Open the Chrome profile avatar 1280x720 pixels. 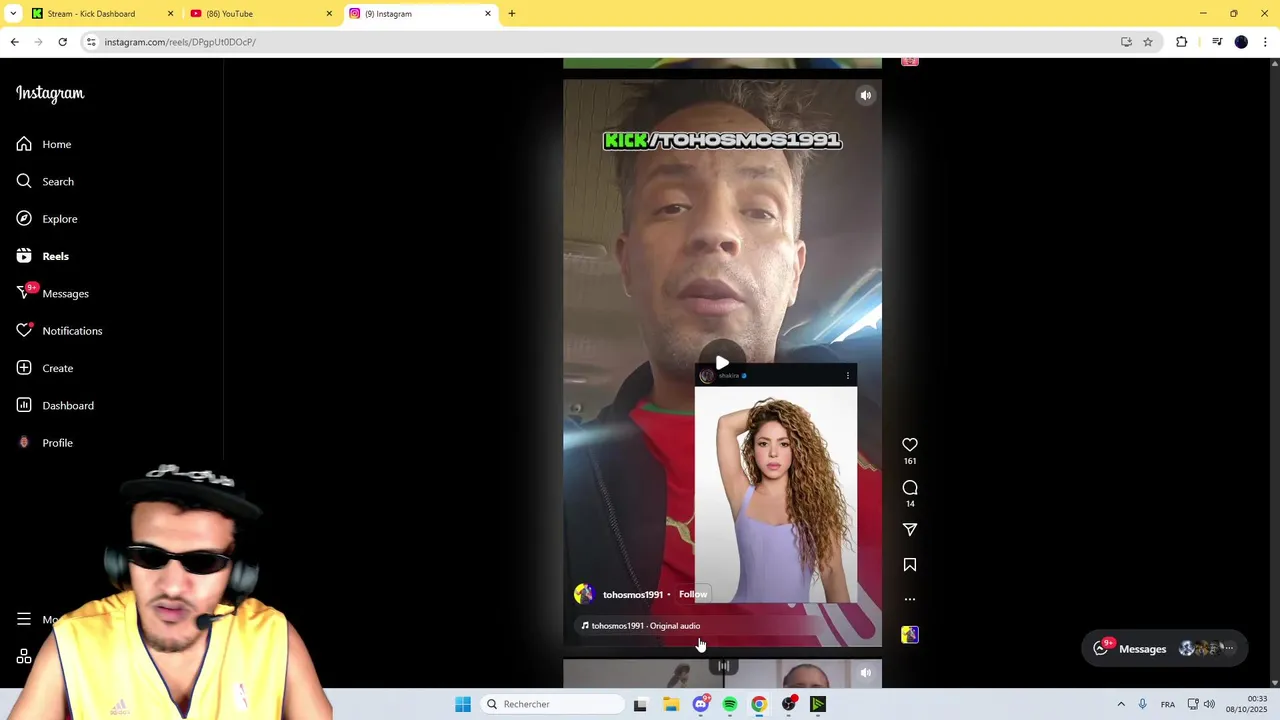(1241, 42)
